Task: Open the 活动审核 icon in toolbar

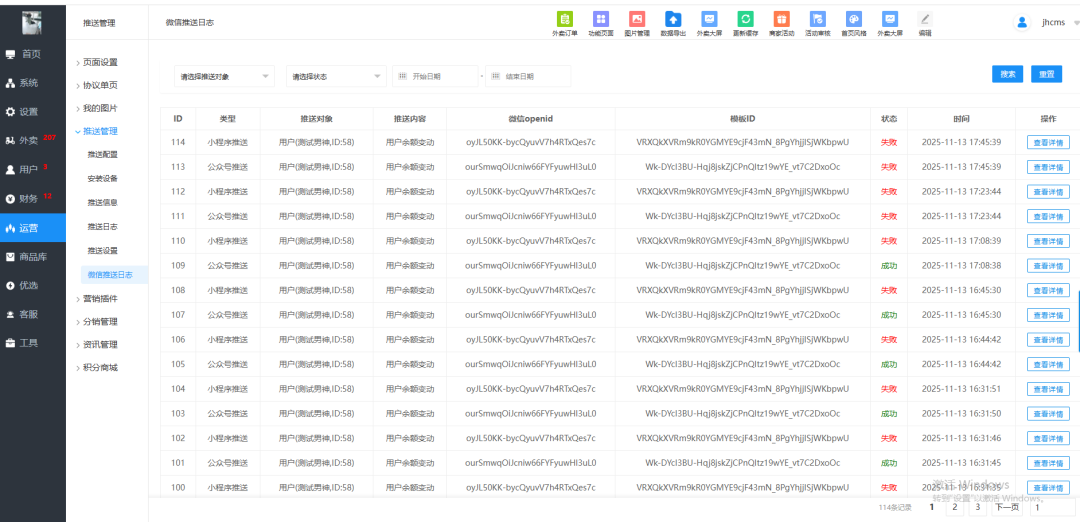Action: click(x=817, y=19)
